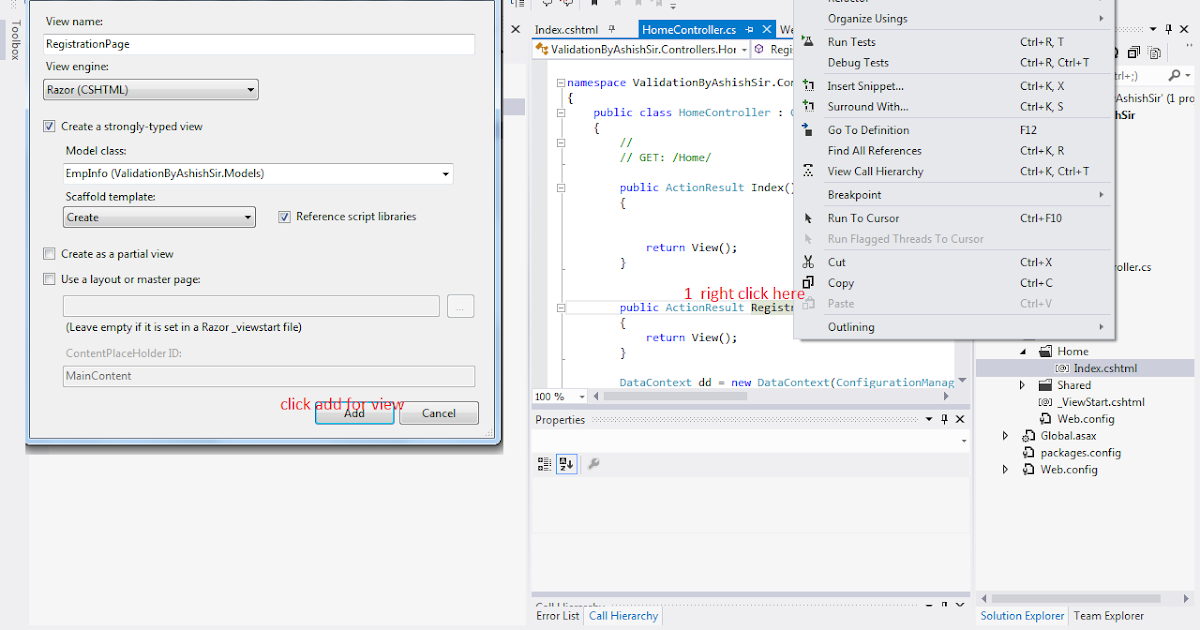The height and width of the screenshot is (630, 1200).
Task: Toggle pin on HomeController.cs tab
Action: tap(749, 30)
